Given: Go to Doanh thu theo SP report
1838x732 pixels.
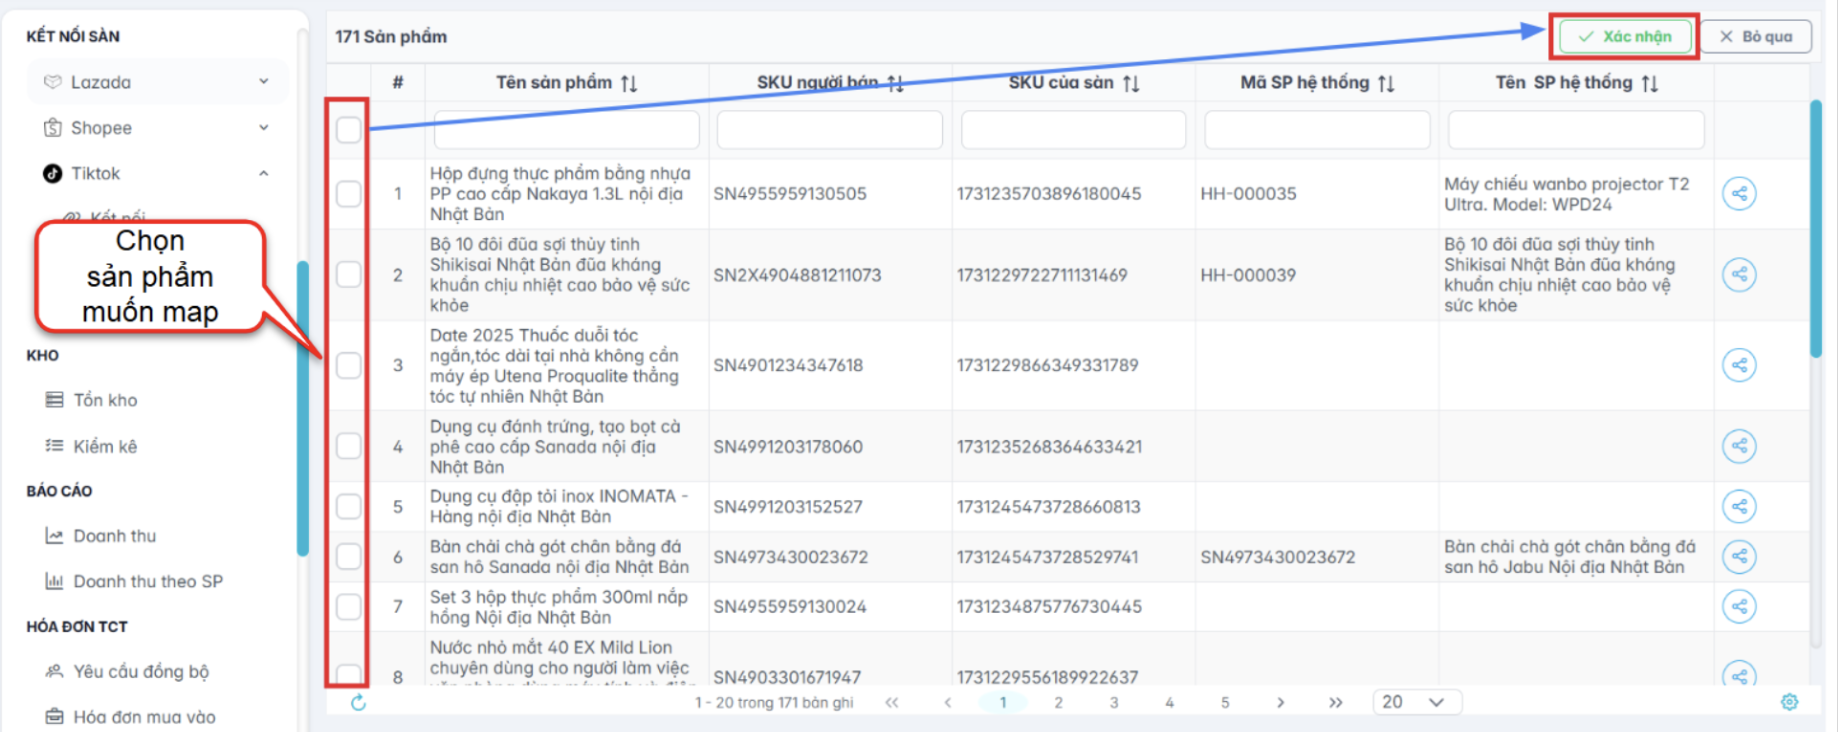Looking at the screenshot, I should pos(147,581).
